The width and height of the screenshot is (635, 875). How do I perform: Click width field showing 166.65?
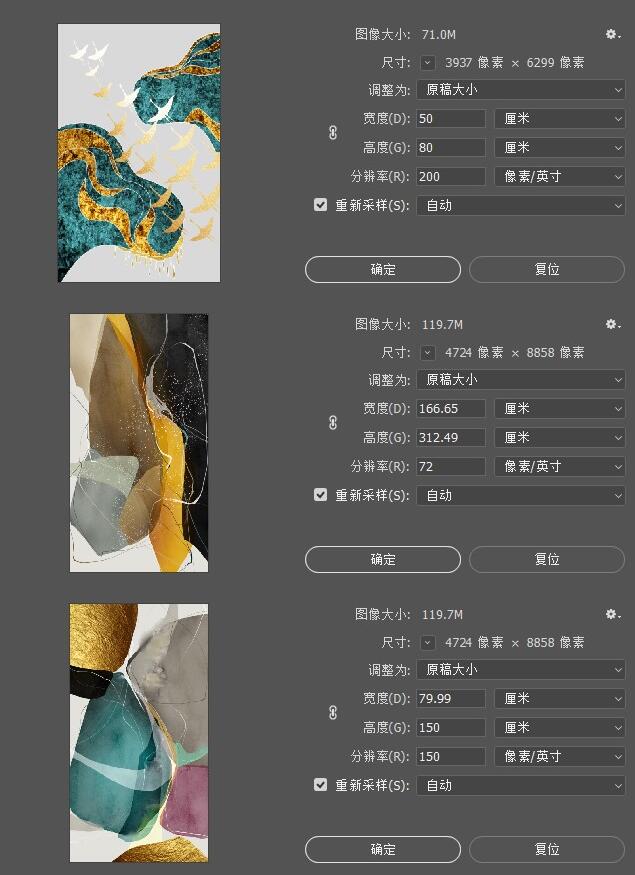[451, 408]
